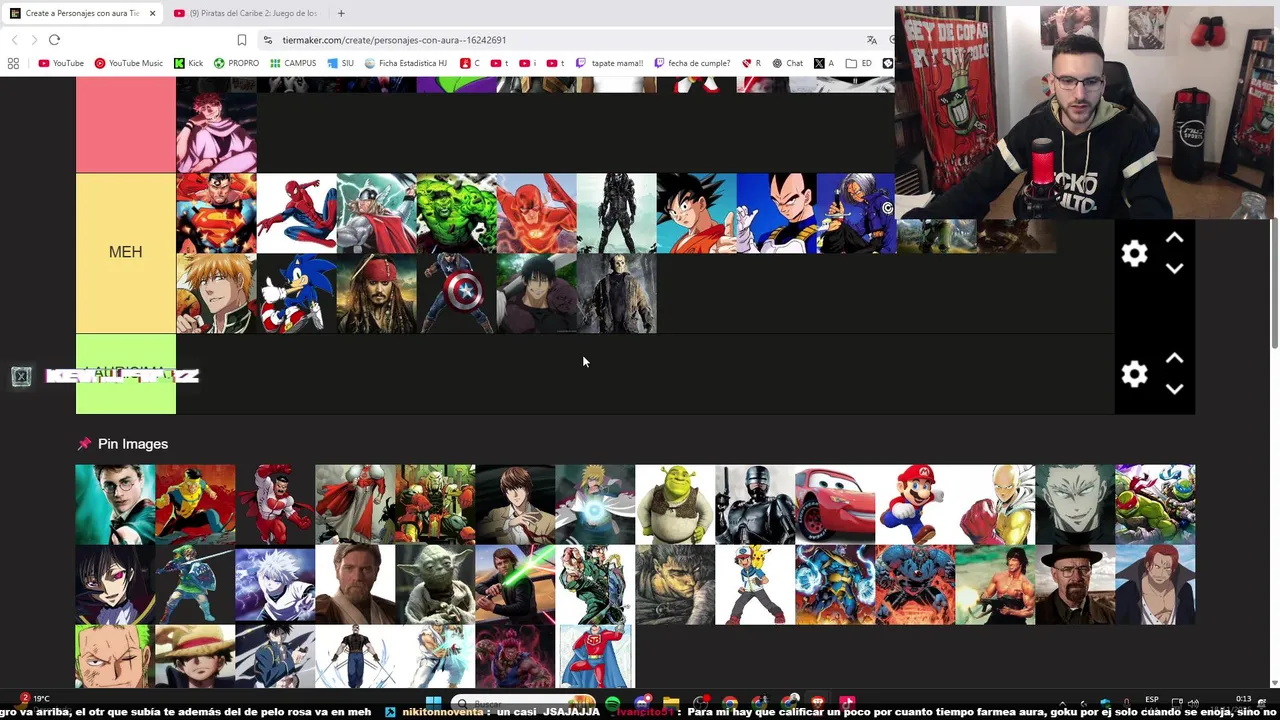Screen dimensions: 1280x720
Task: Open the fecha de cumple? bookmark
Action: (692, 63)
